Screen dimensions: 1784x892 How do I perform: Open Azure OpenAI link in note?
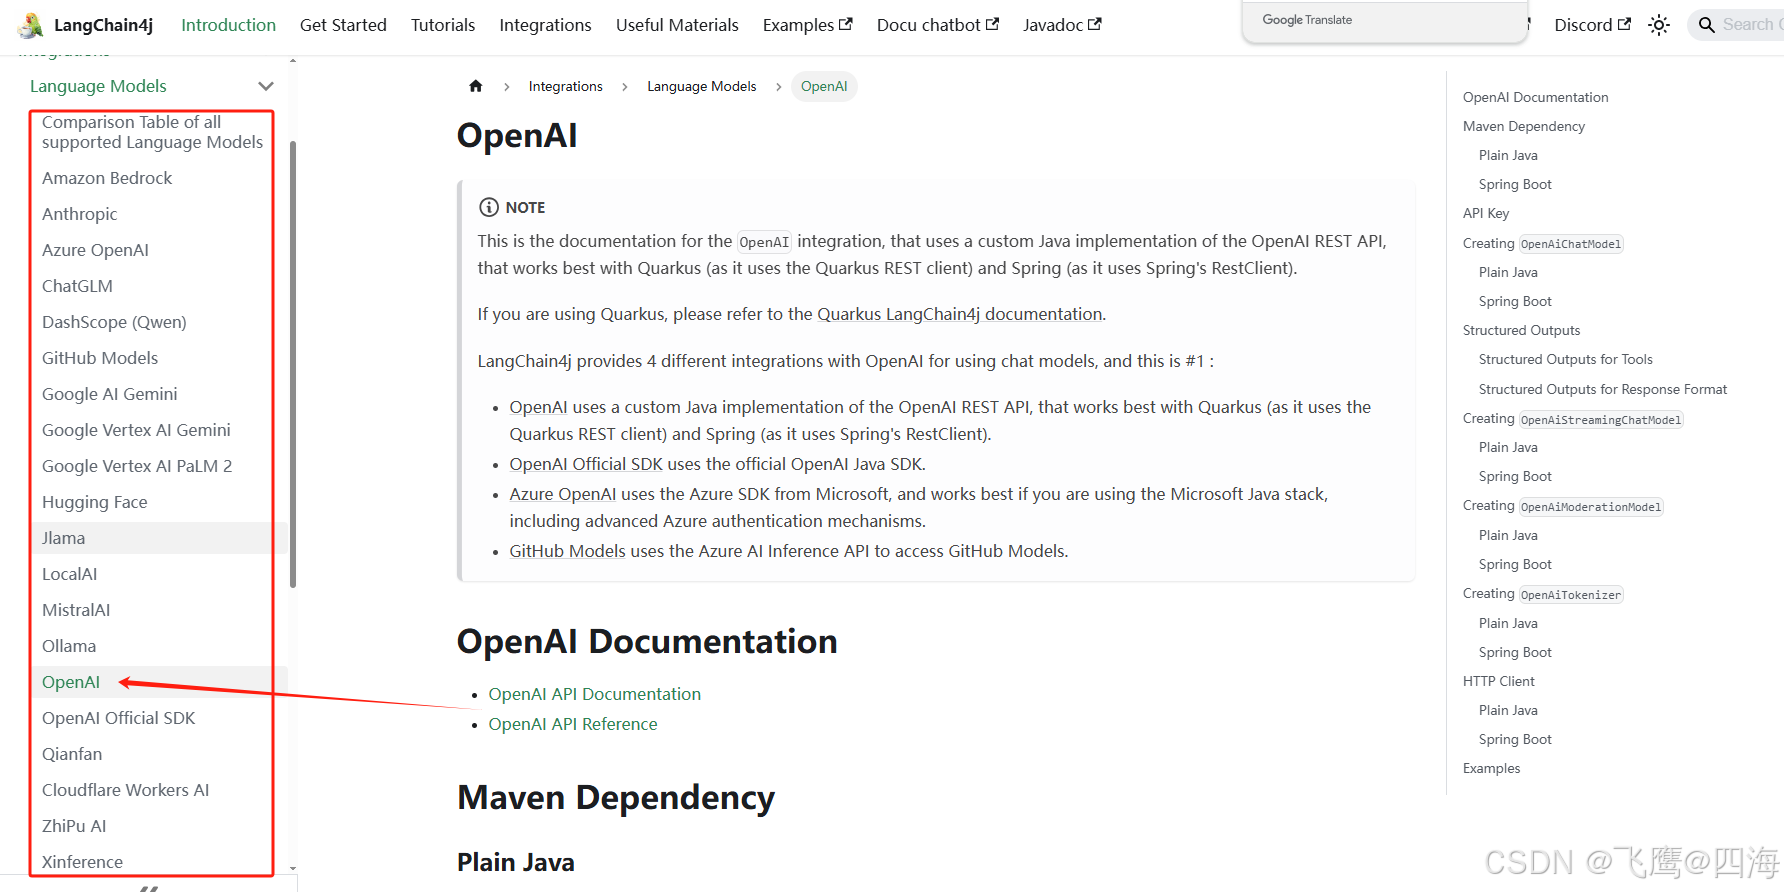click(x=563, y=494)
